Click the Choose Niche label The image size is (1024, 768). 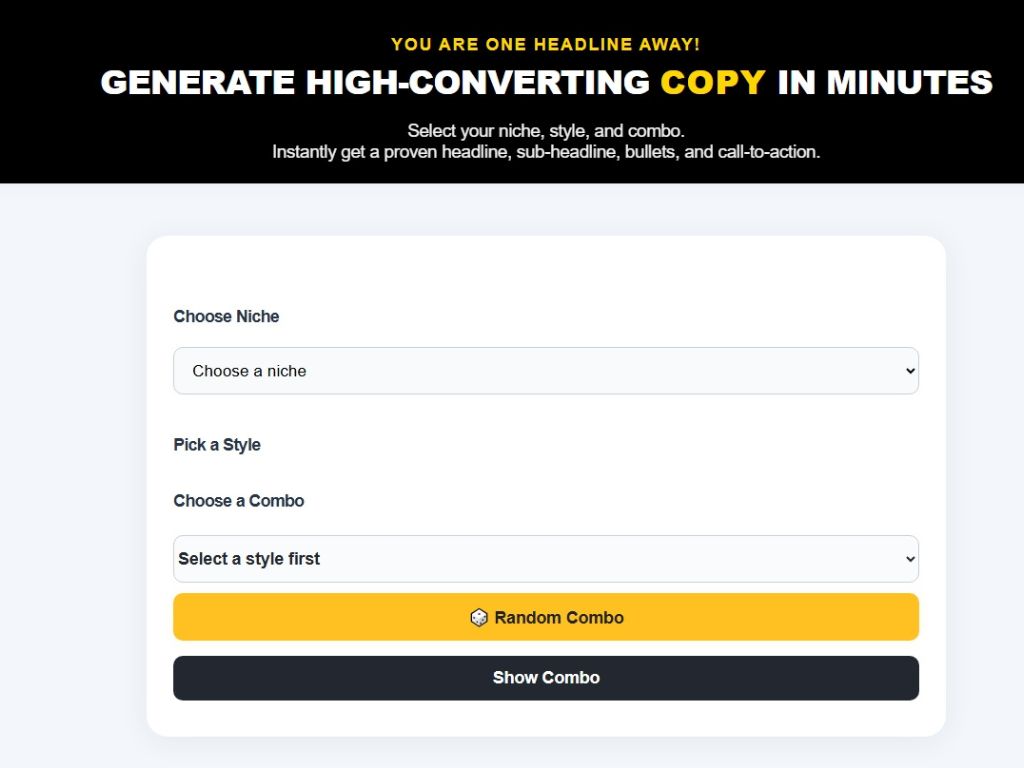(x=226, y=316)
